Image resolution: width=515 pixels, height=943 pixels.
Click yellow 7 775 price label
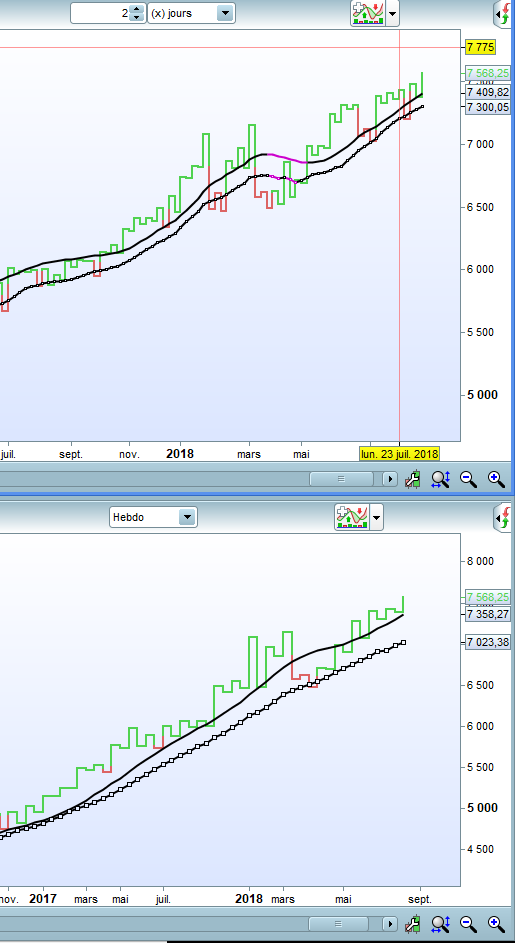(480, 47)
